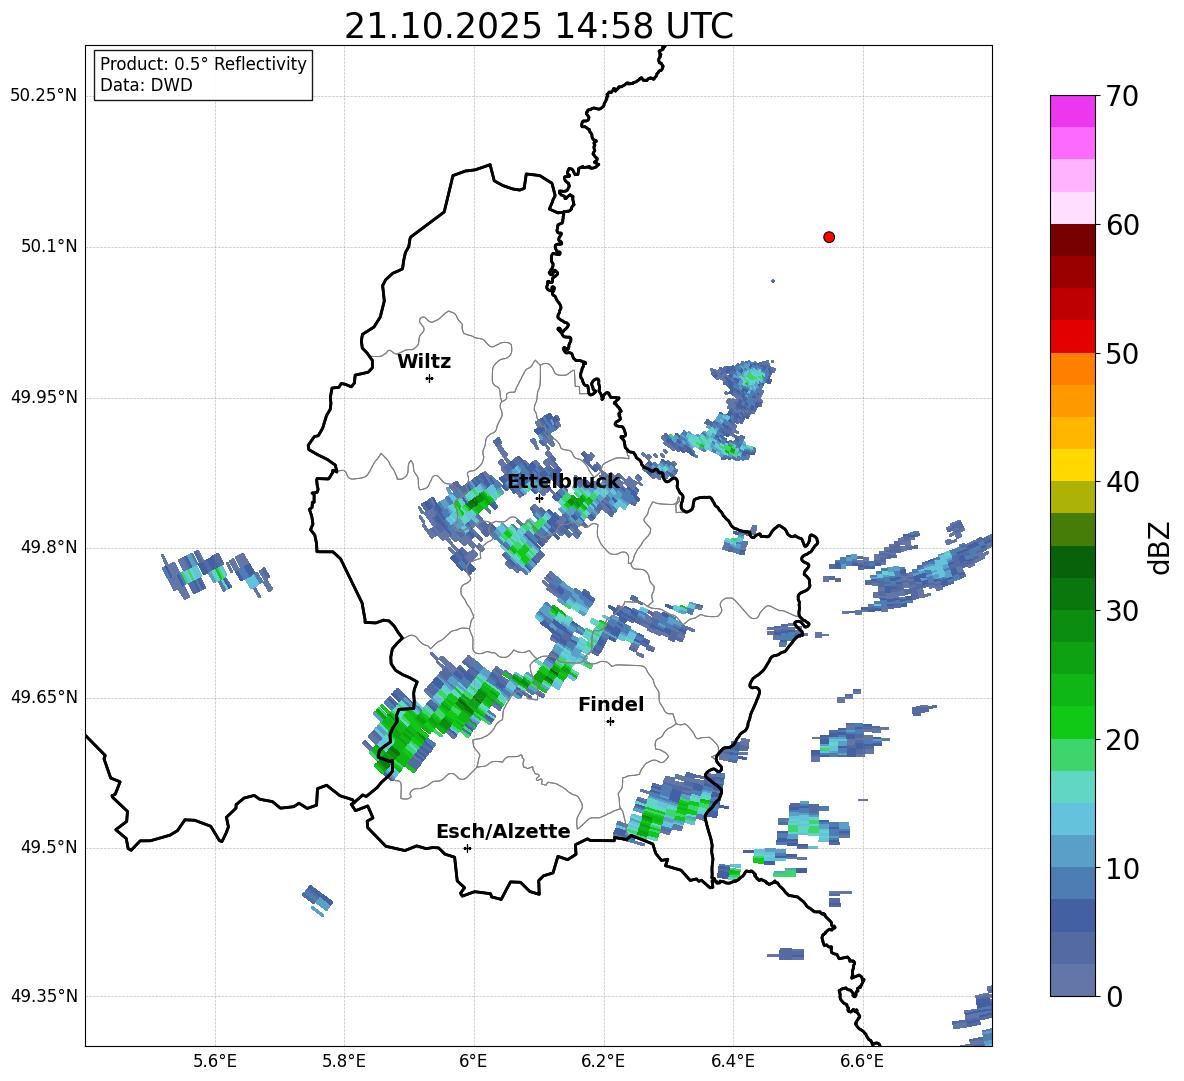Viewport: 1184px width, 1081px height.
Task: Click the 6.4°E longitude label
Action: point(732,1061)
